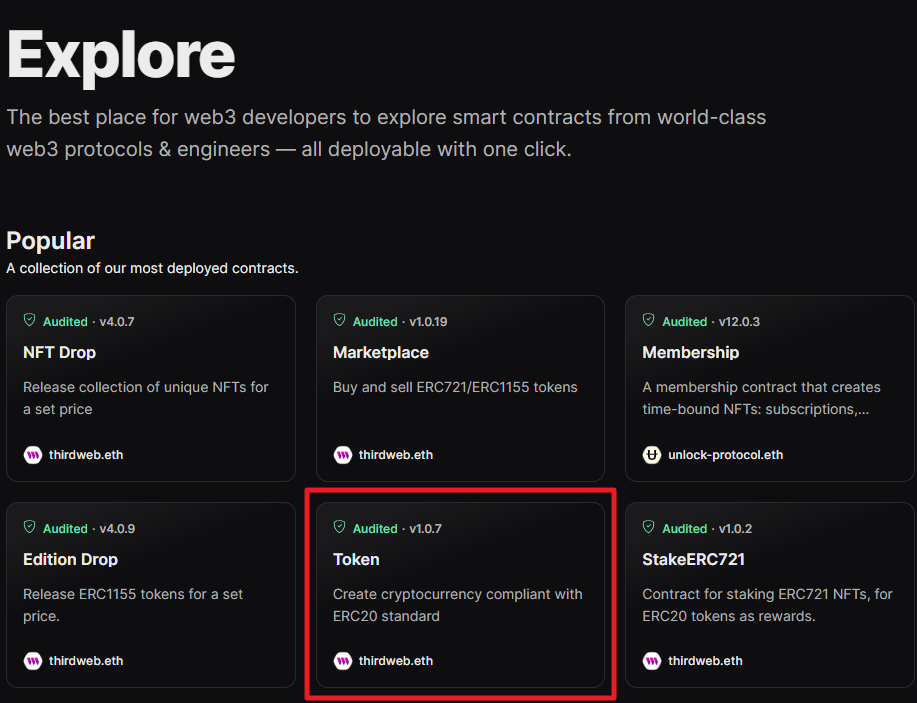Click 'A collection of our most deployed contracts' subtitle
Image resolution: width=917 pixels, height=703 pixels.
coord(152,268)
